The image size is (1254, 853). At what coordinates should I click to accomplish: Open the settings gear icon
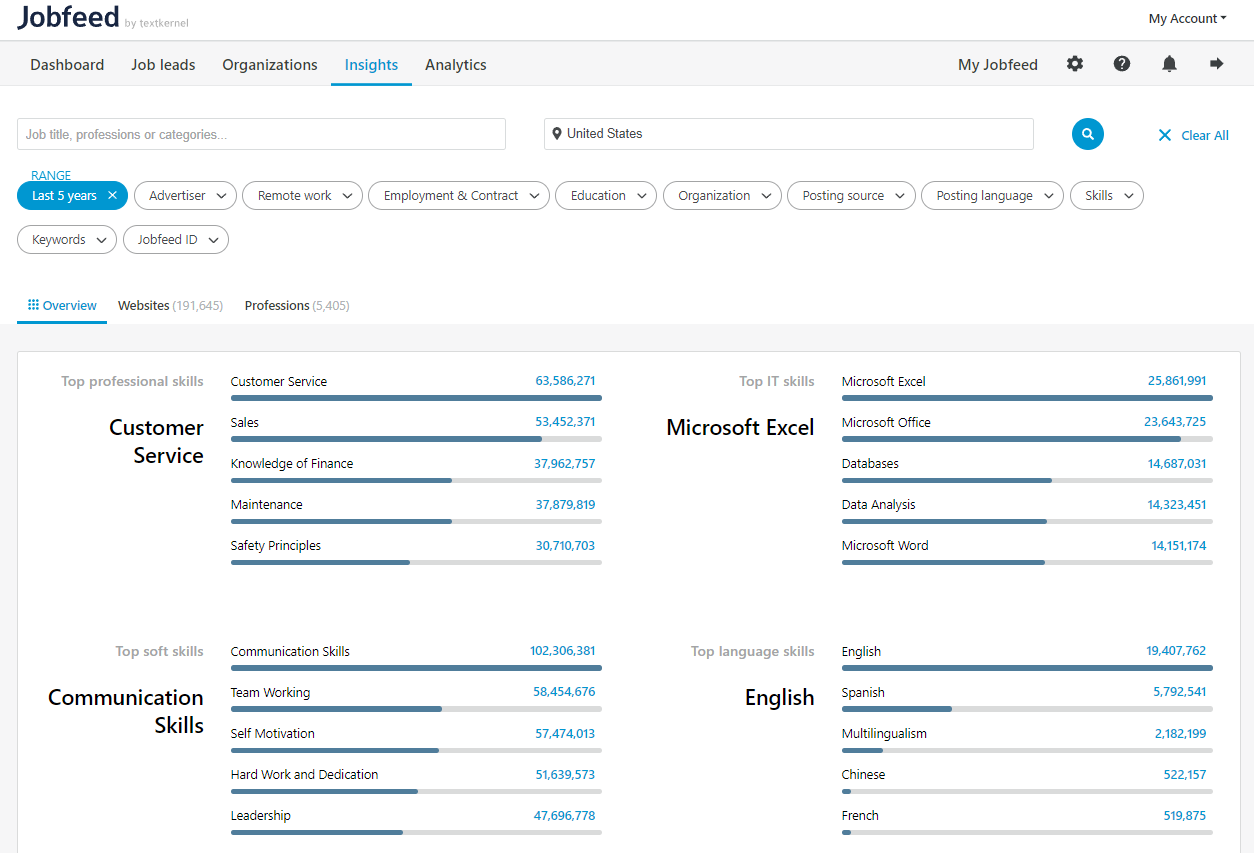click(1074, 63)
